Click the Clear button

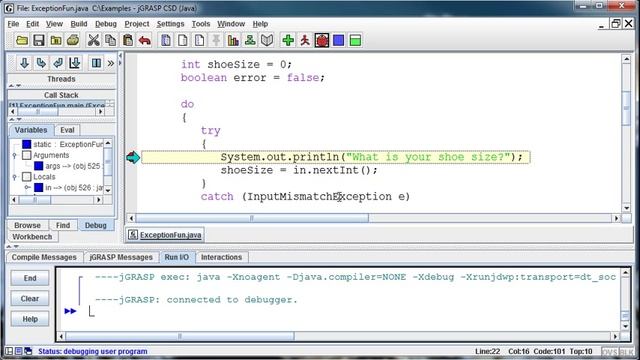point(30,298)
